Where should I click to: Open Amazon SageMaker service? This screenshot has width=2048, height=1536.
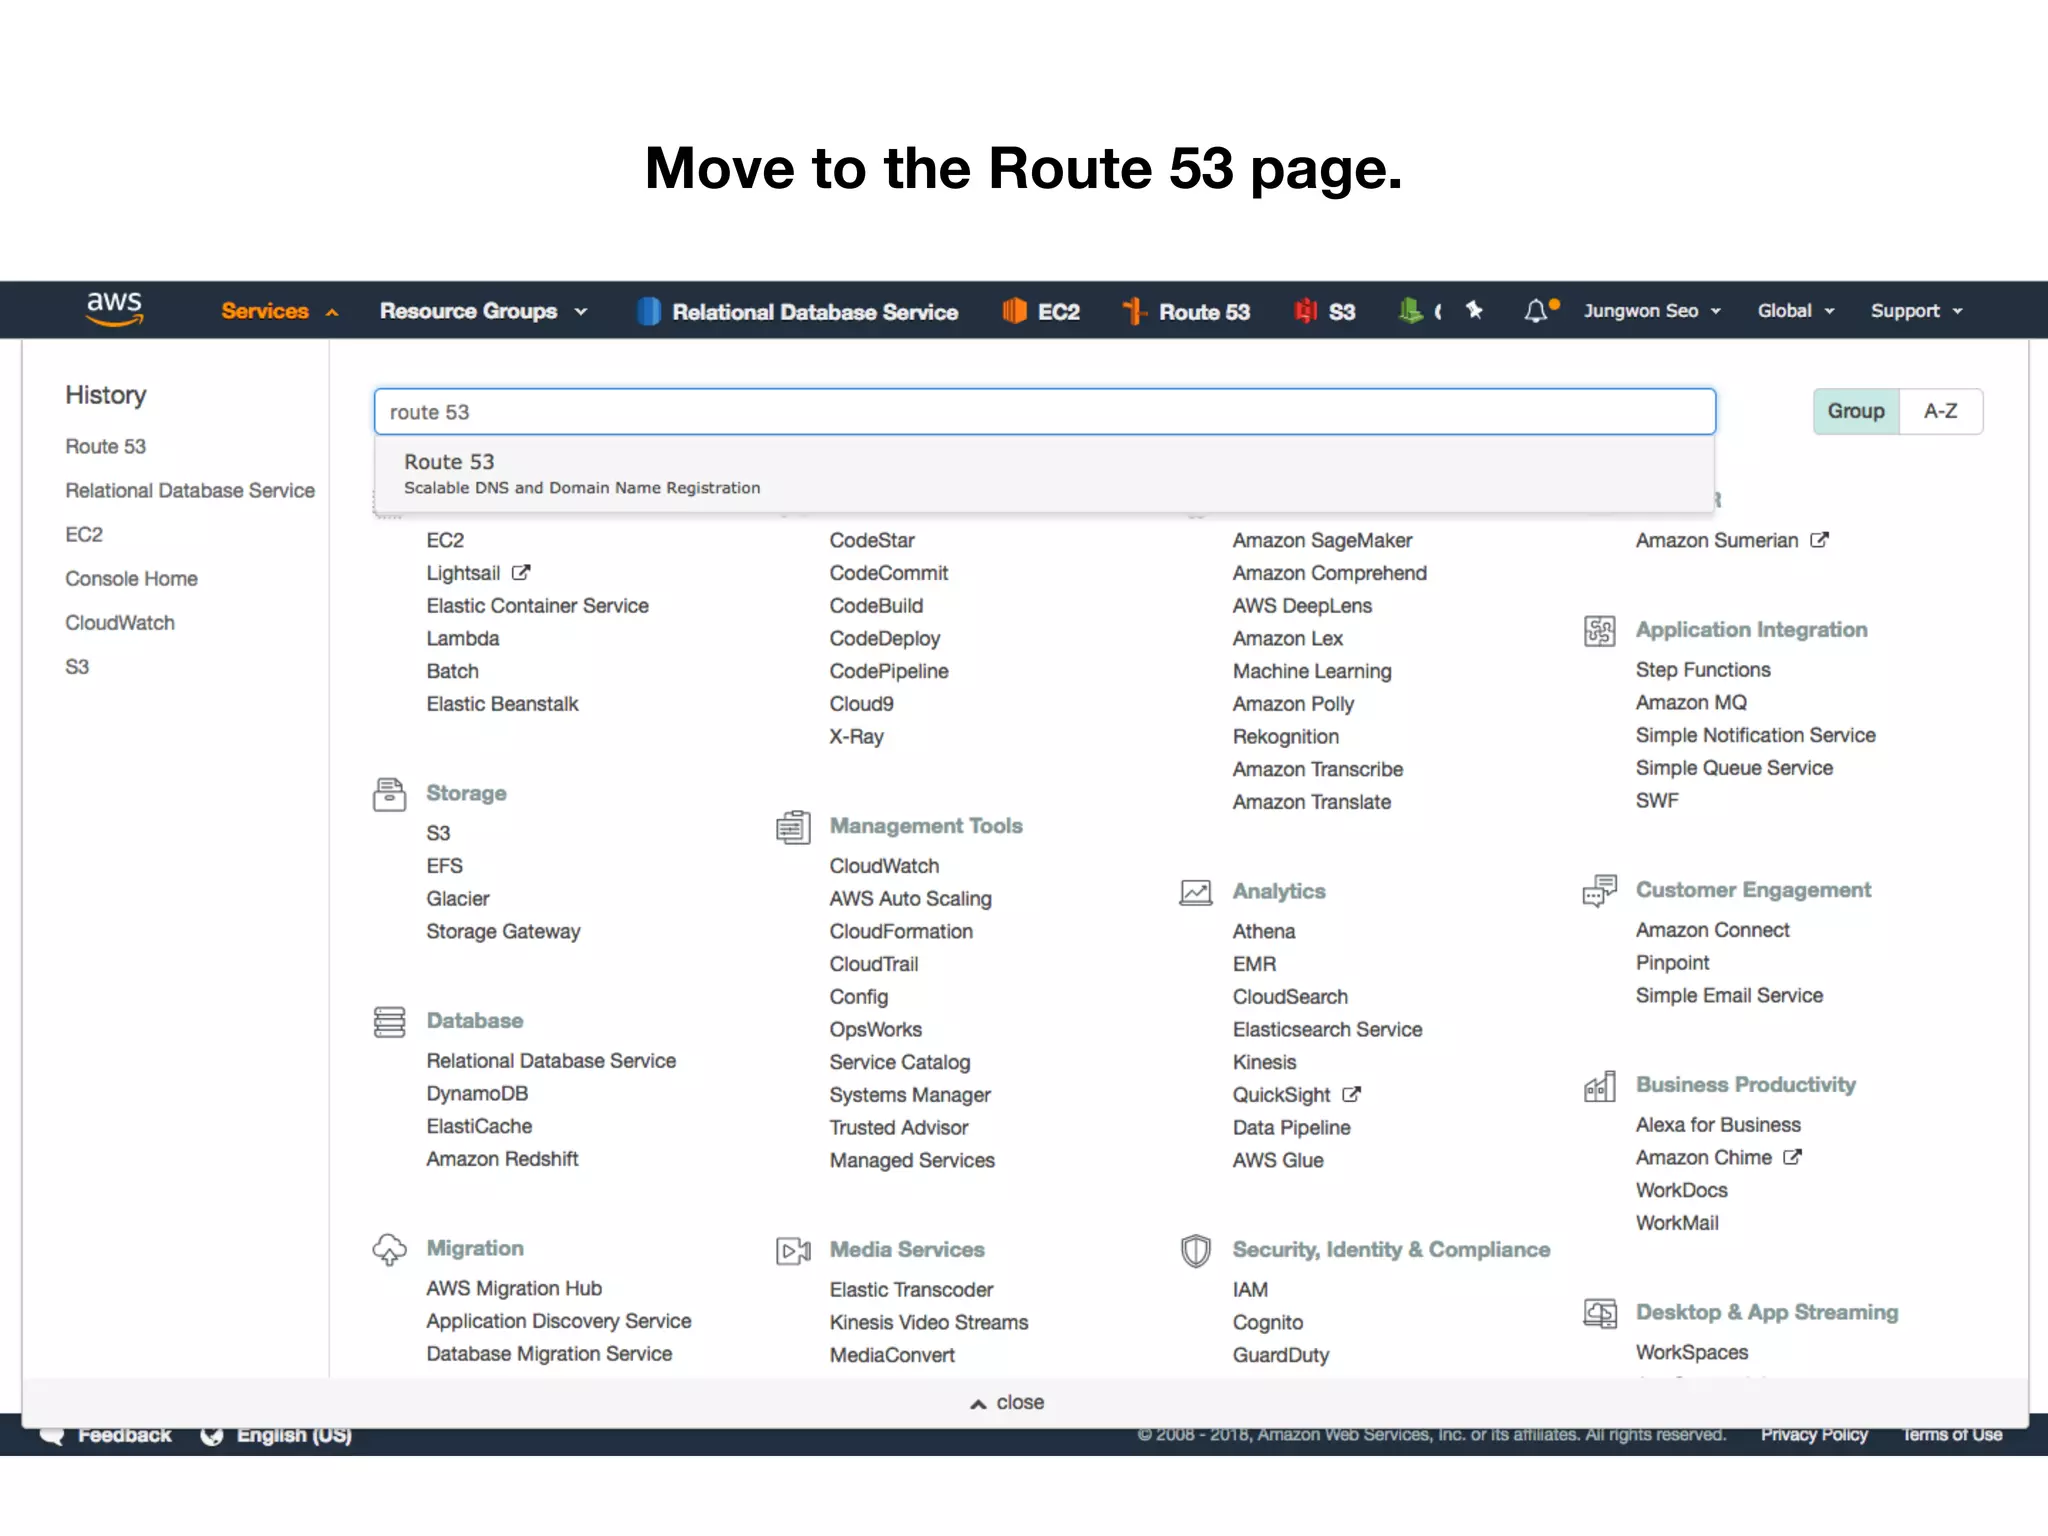coord(1322,541)
